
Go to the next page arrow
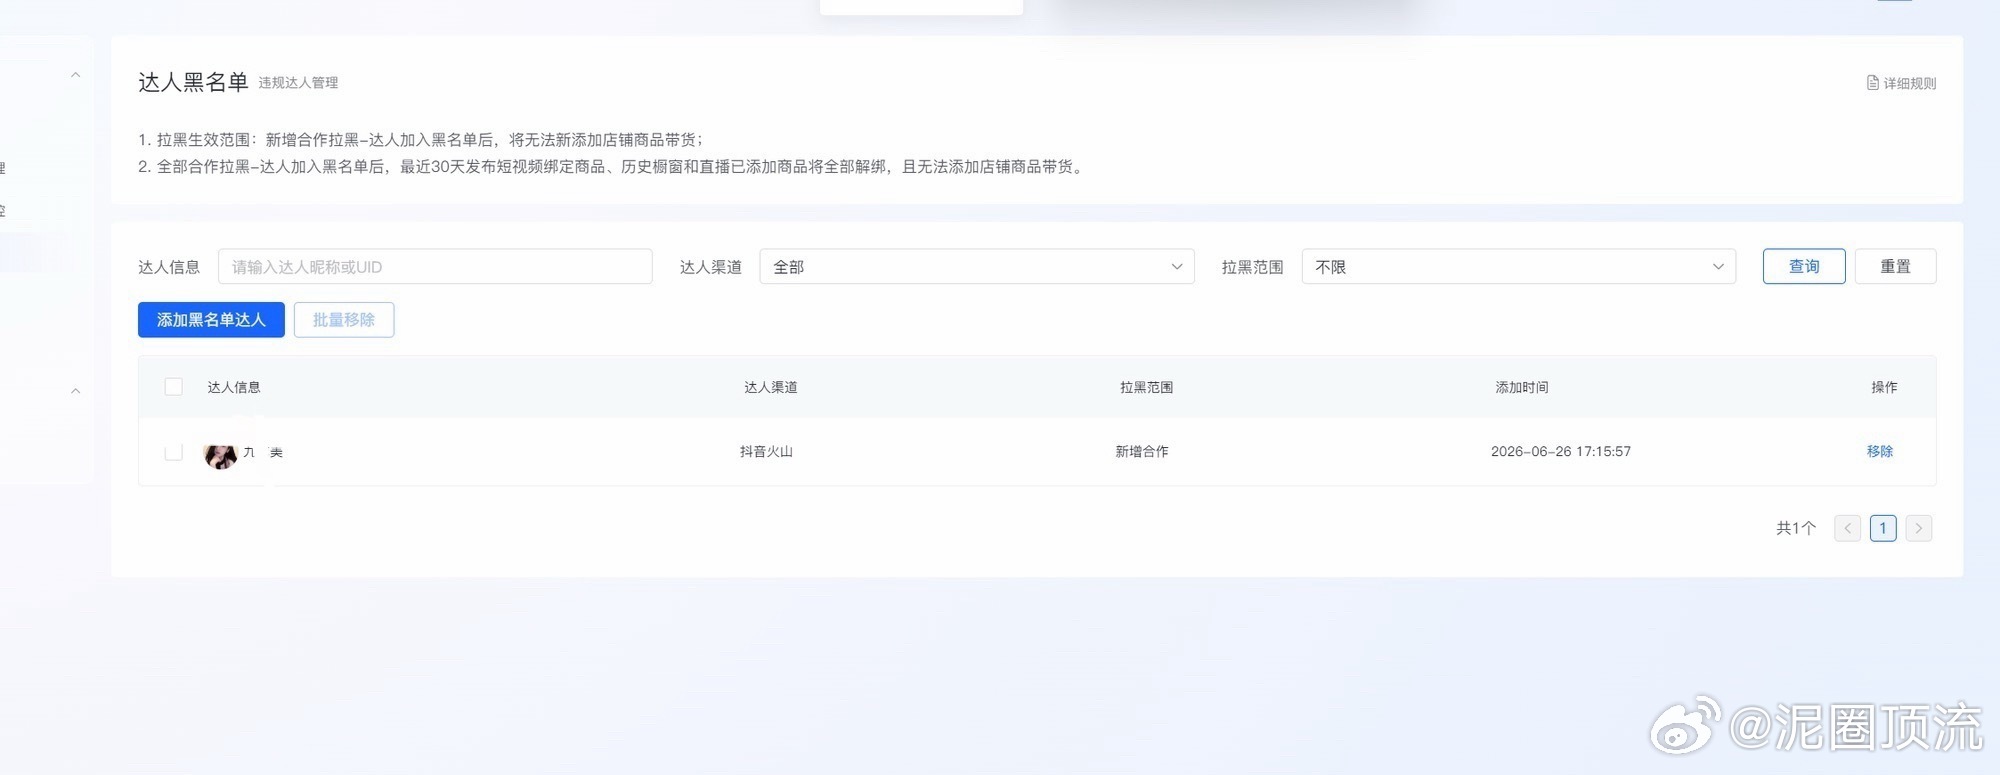[1919, 528]
